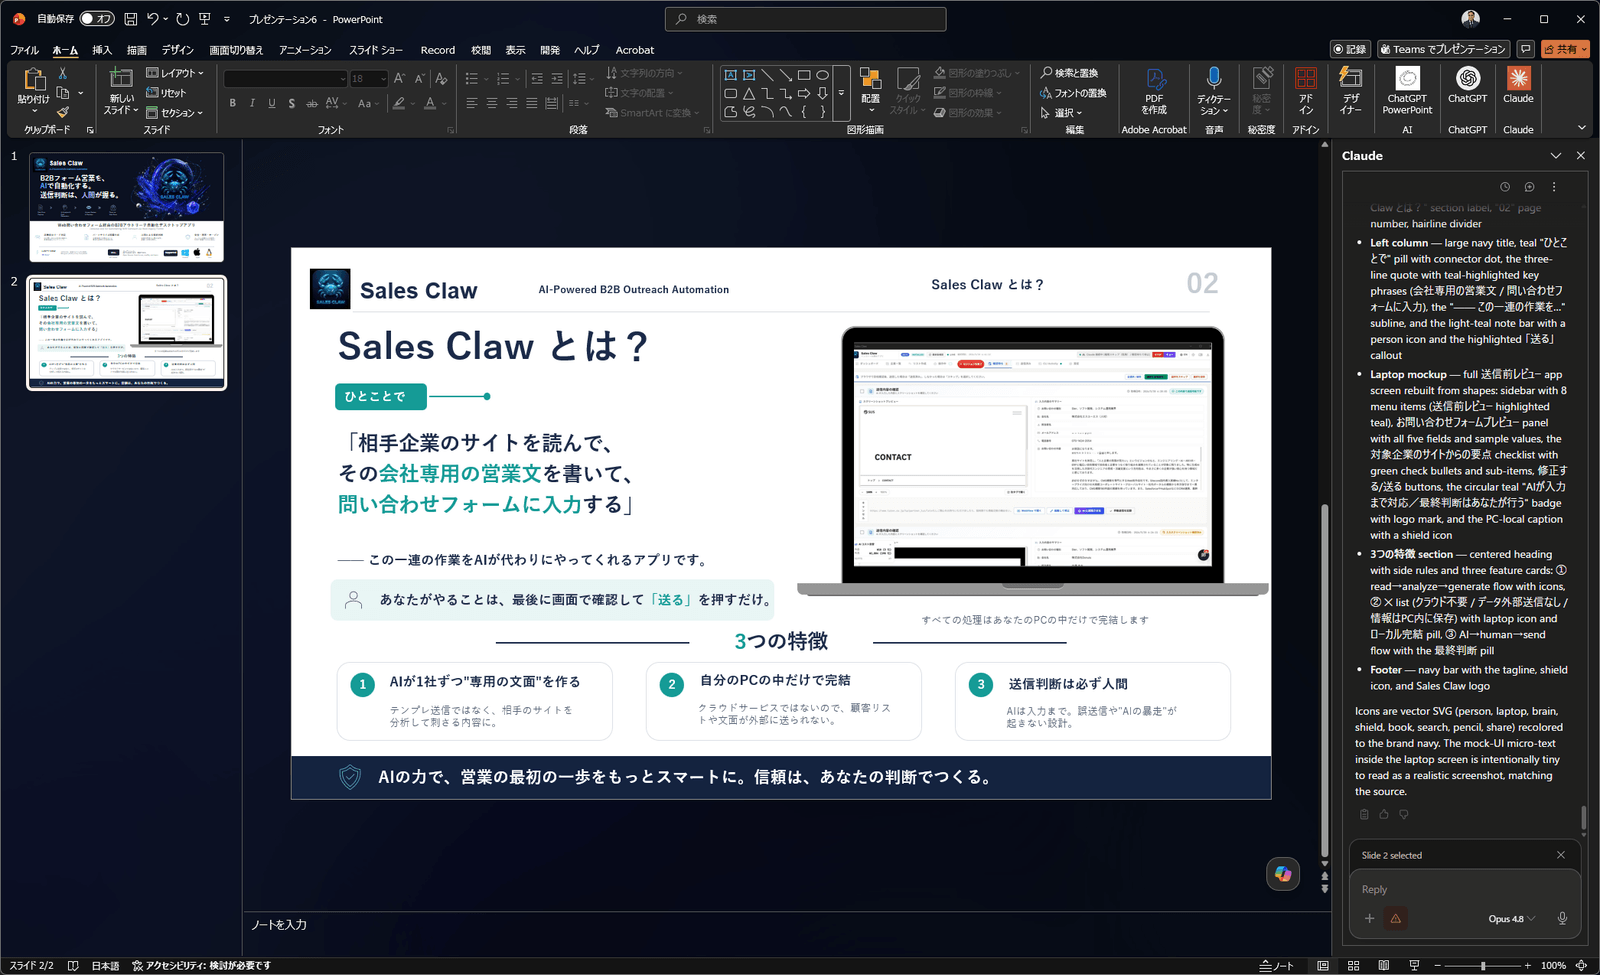
Task: Click the font color A button
Action: click(x=430, y=103)
